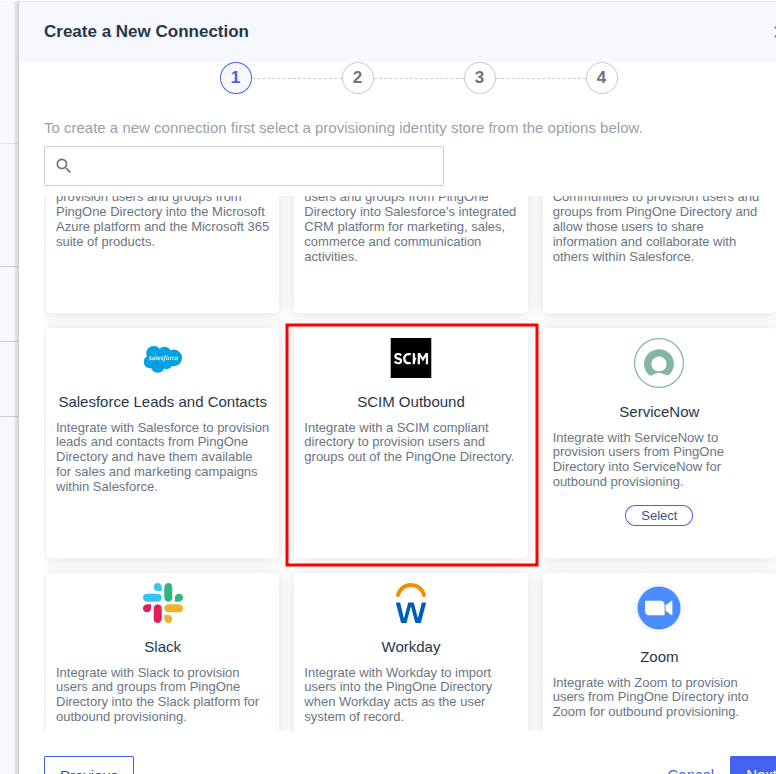Click the Salesforce Communities card description
The width and height of the screenshot is (776, 774).
[x=656, y=230]
